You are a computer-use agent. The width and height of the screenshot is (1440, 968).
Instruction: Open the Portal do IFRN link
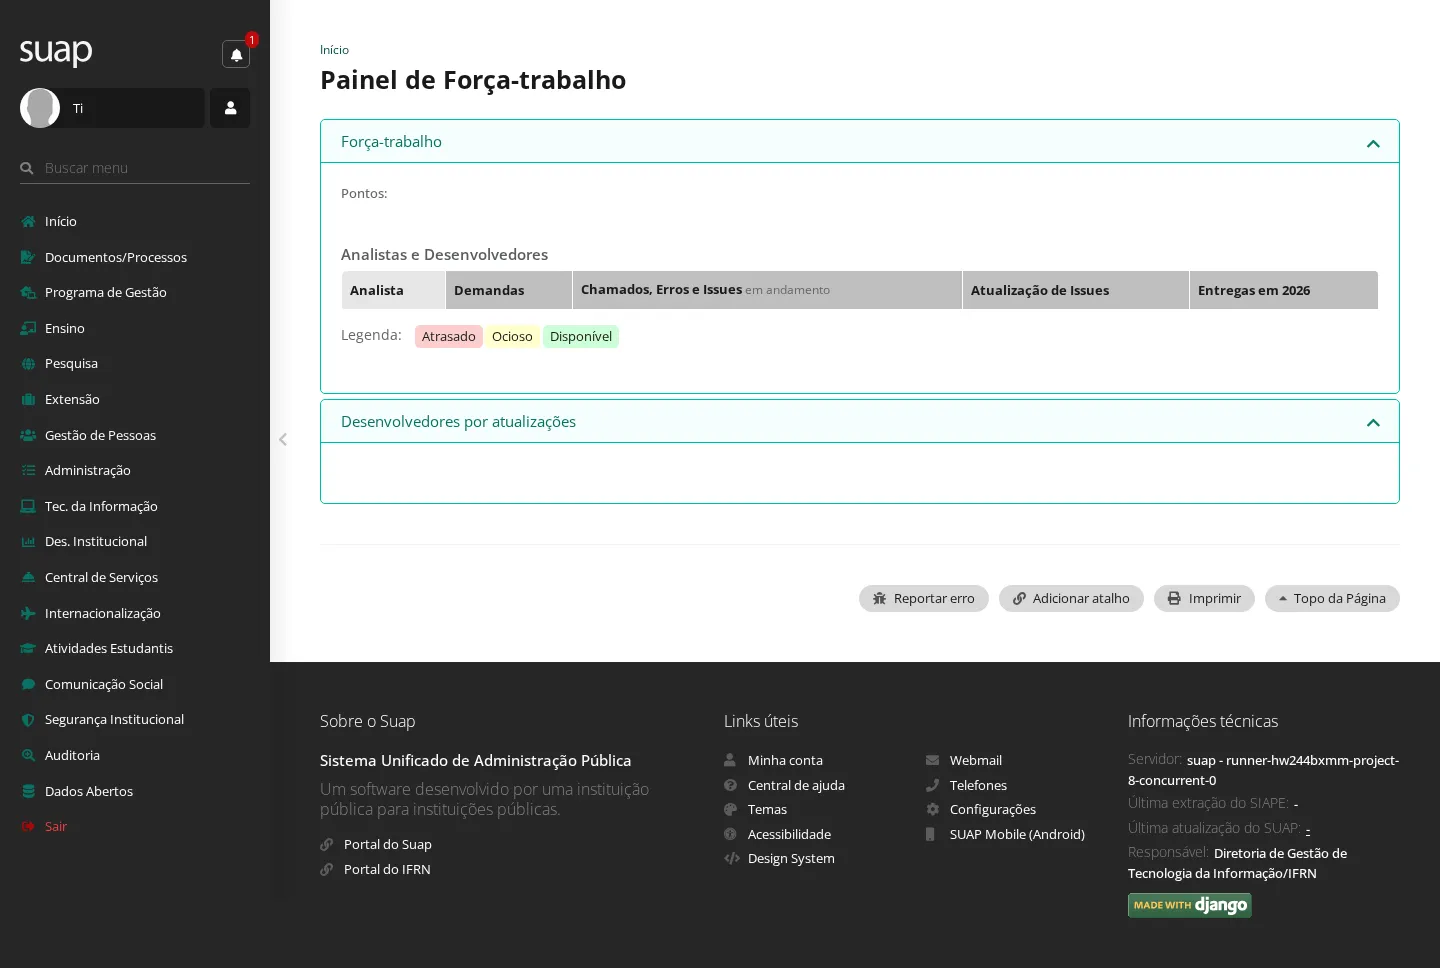pyautogui.click(x=387, y=869)
